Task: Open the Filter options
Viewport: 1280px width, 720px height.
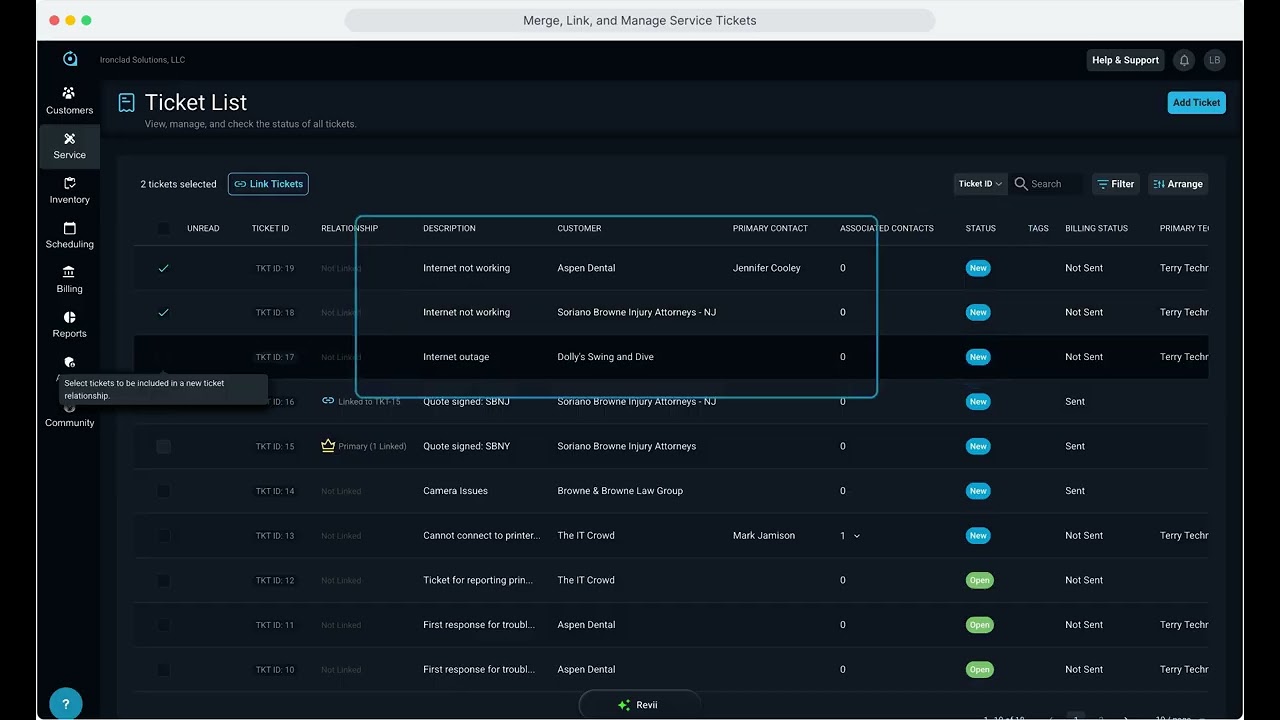Action: tap(1115, 184)
